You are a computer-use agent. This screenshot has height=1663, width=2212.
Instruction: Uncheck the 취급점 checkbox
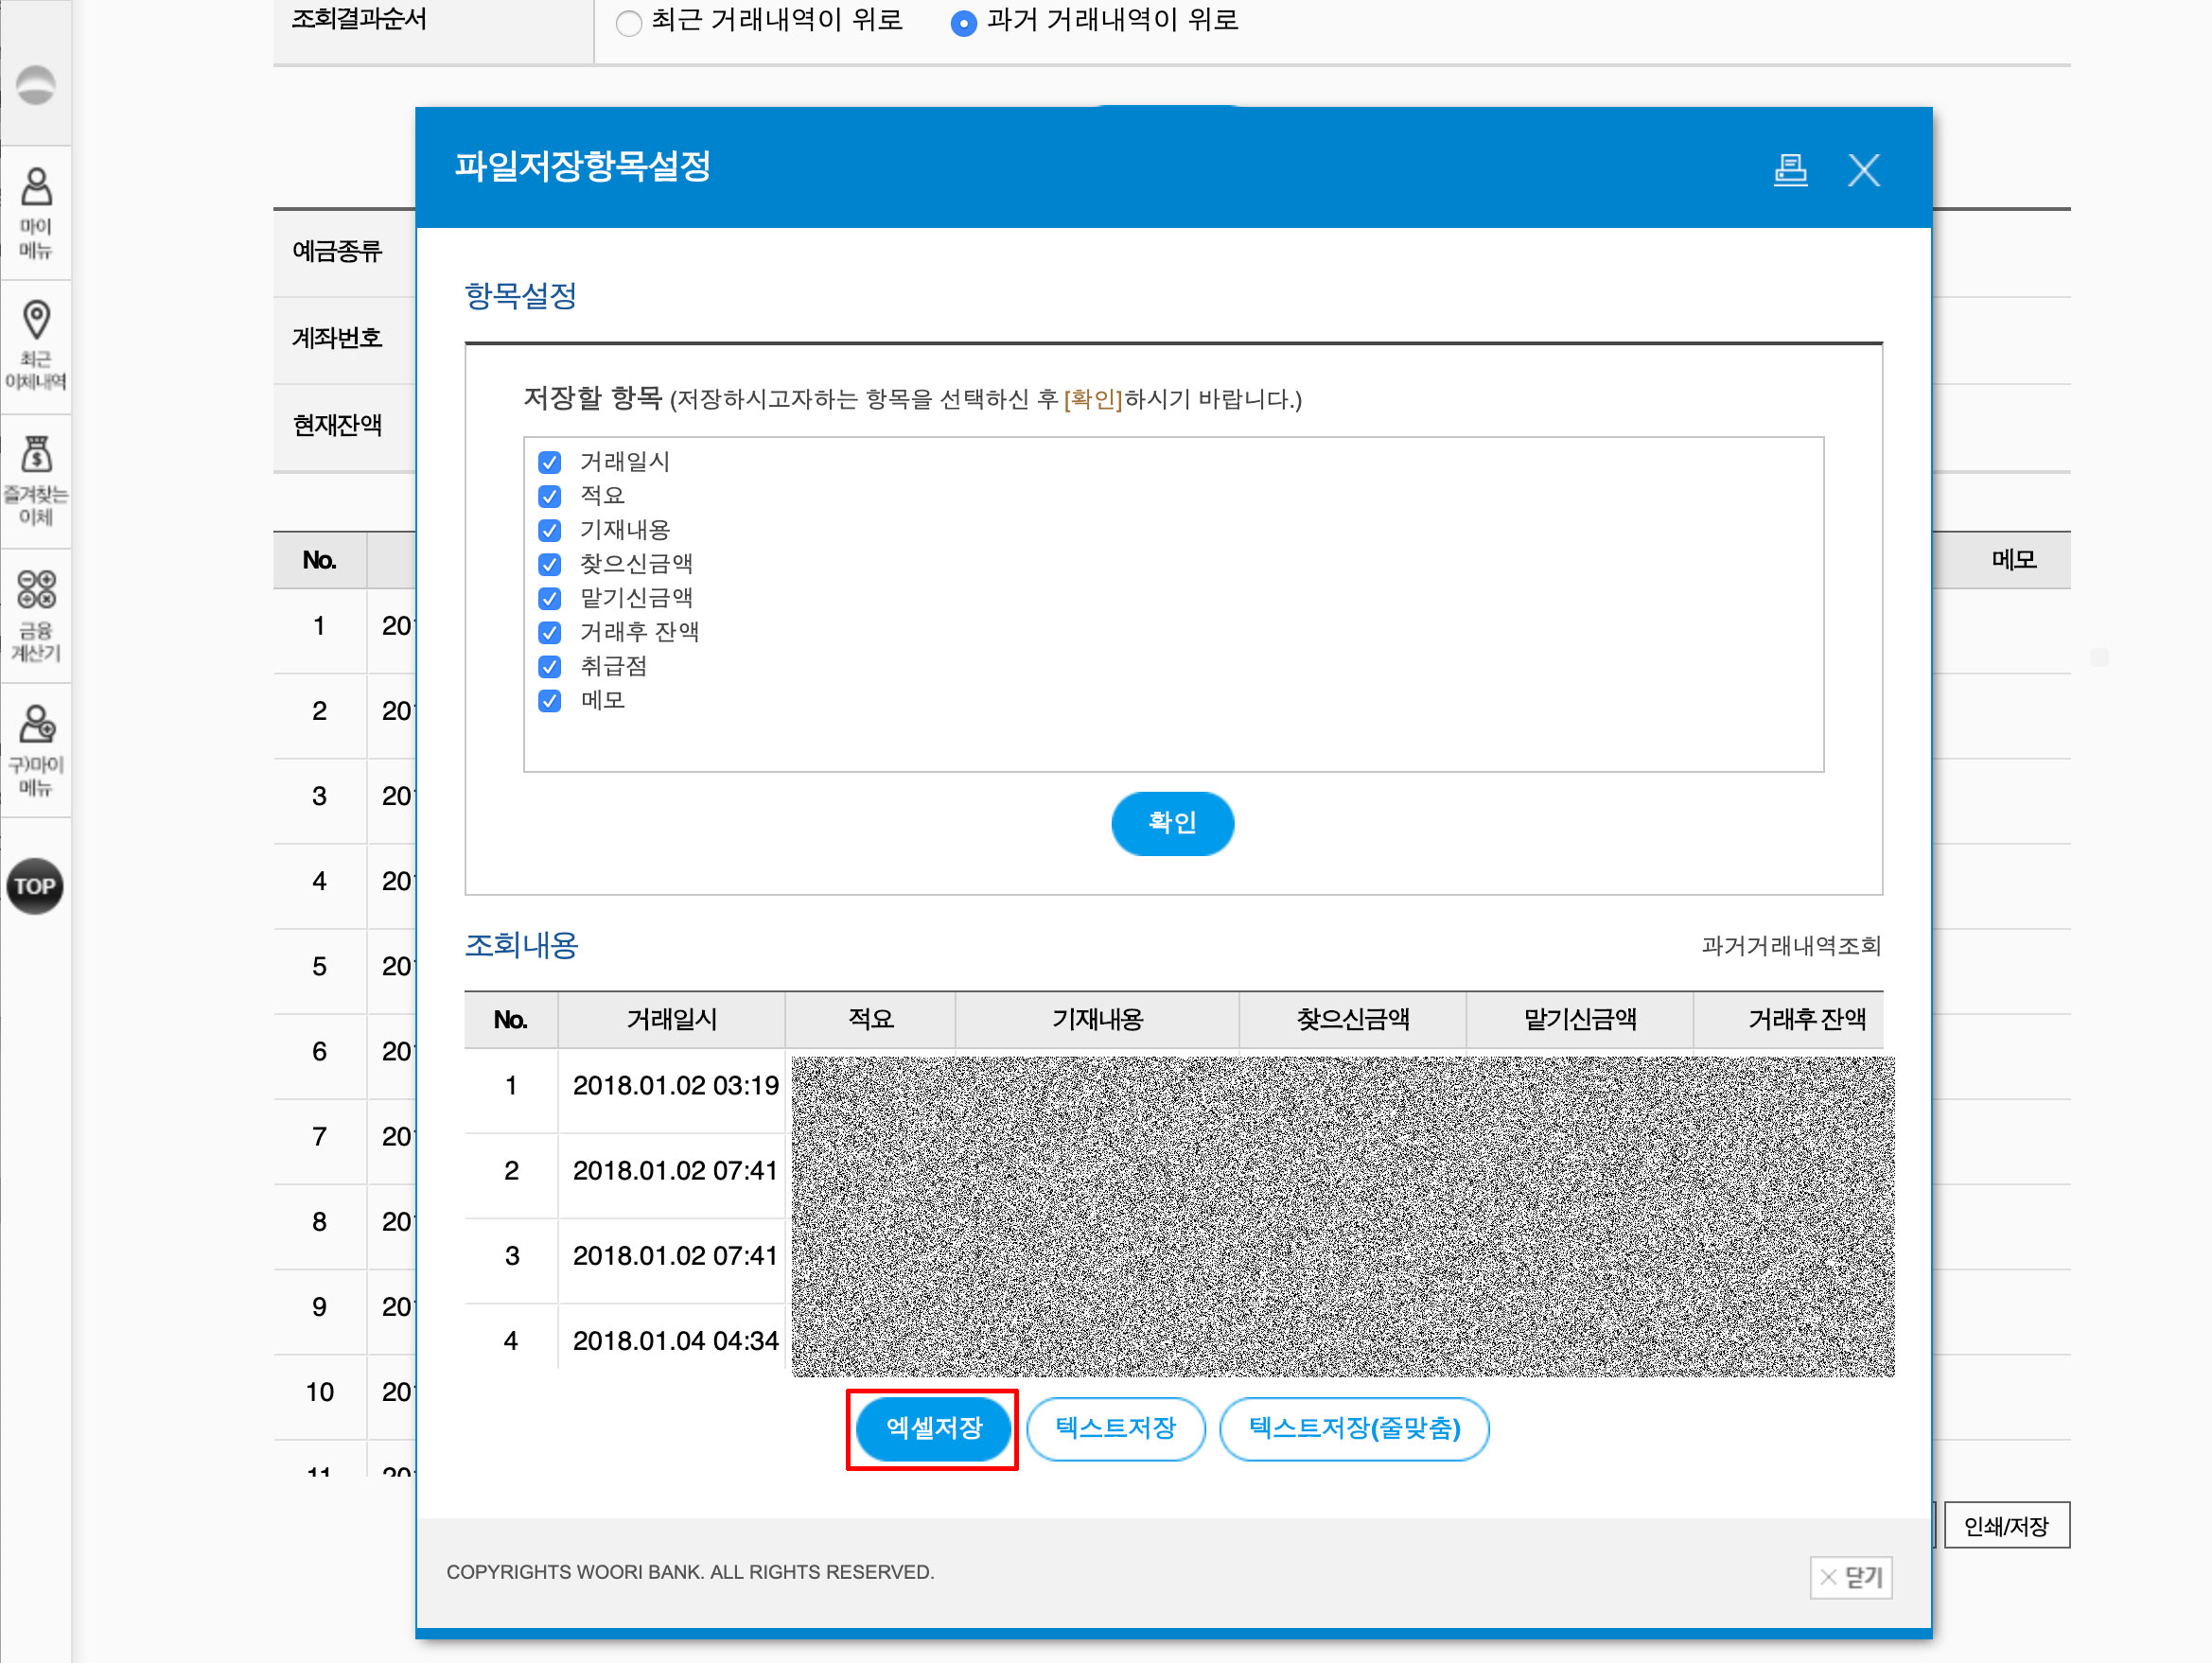point(549,667)
